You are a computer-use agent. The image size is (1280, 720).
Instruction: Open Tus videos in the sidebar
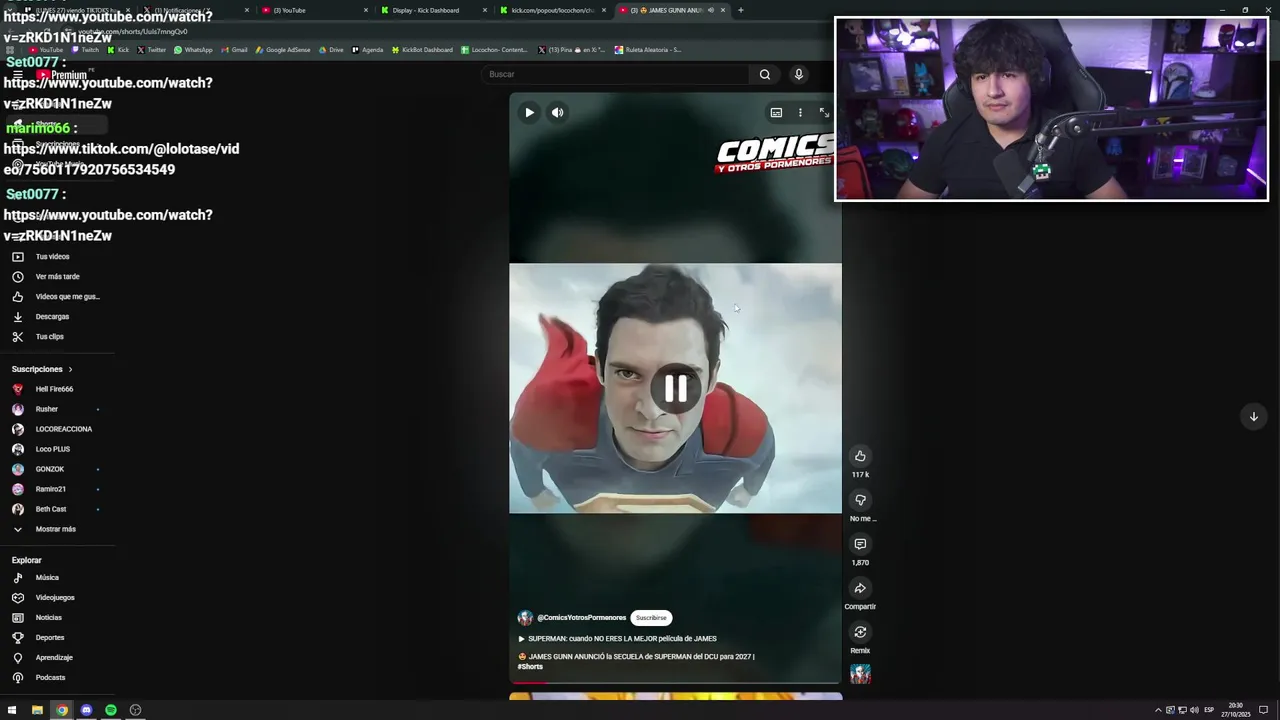coord(52,257)
